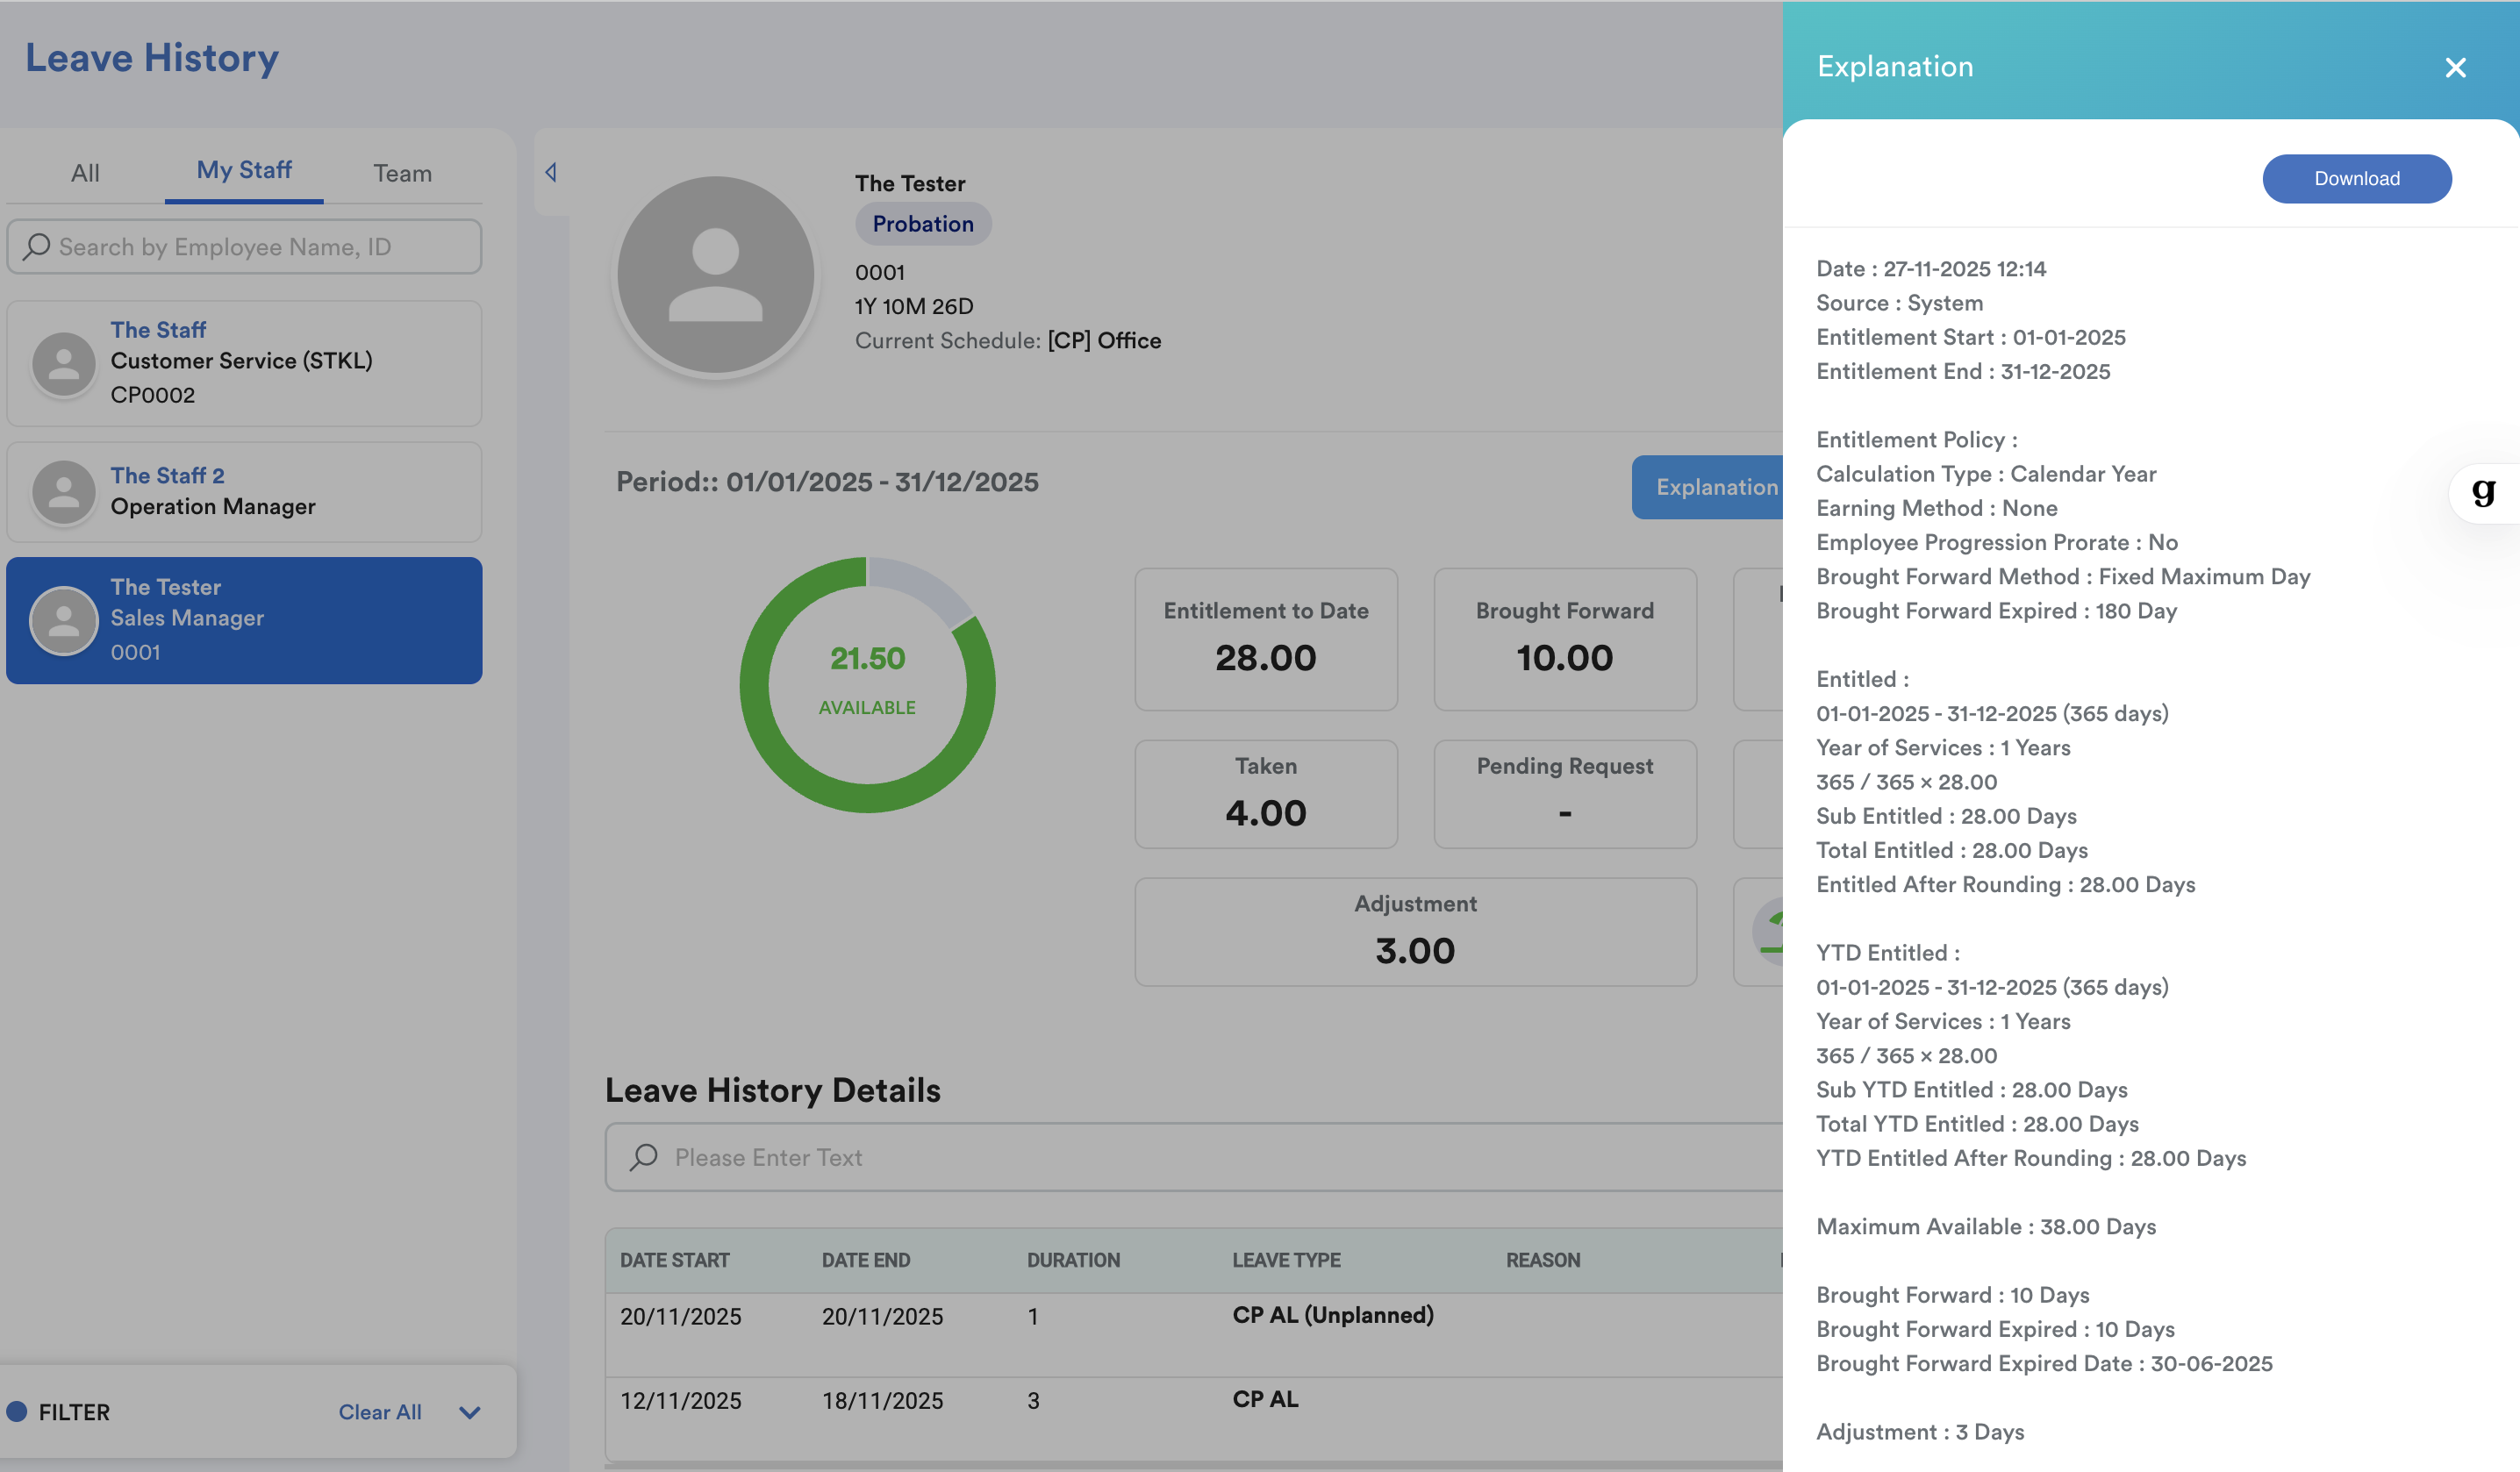This screenshot has width=2520, height=1472.
Task: Select The Staff 2 Operation Manager card
Action: pos(244,491)
